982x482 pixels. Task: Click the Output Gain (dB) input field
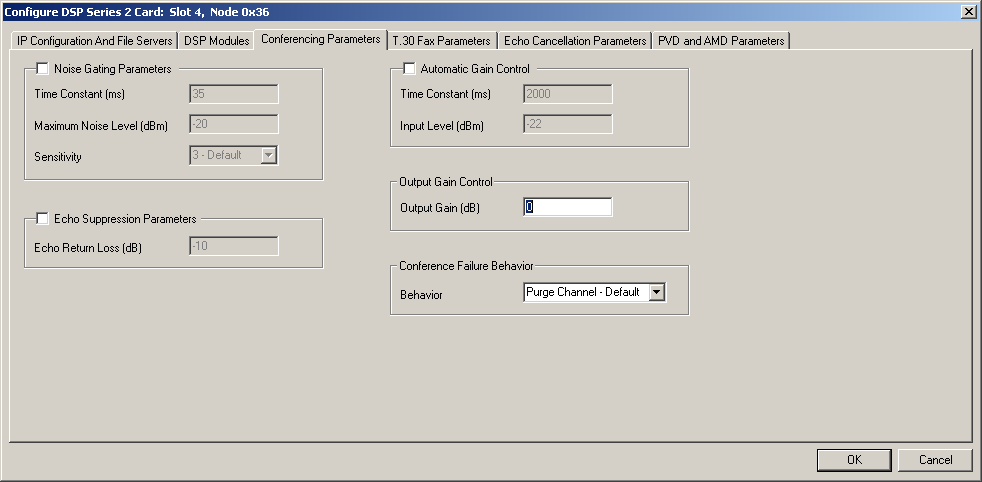click(x=567, y=207)
